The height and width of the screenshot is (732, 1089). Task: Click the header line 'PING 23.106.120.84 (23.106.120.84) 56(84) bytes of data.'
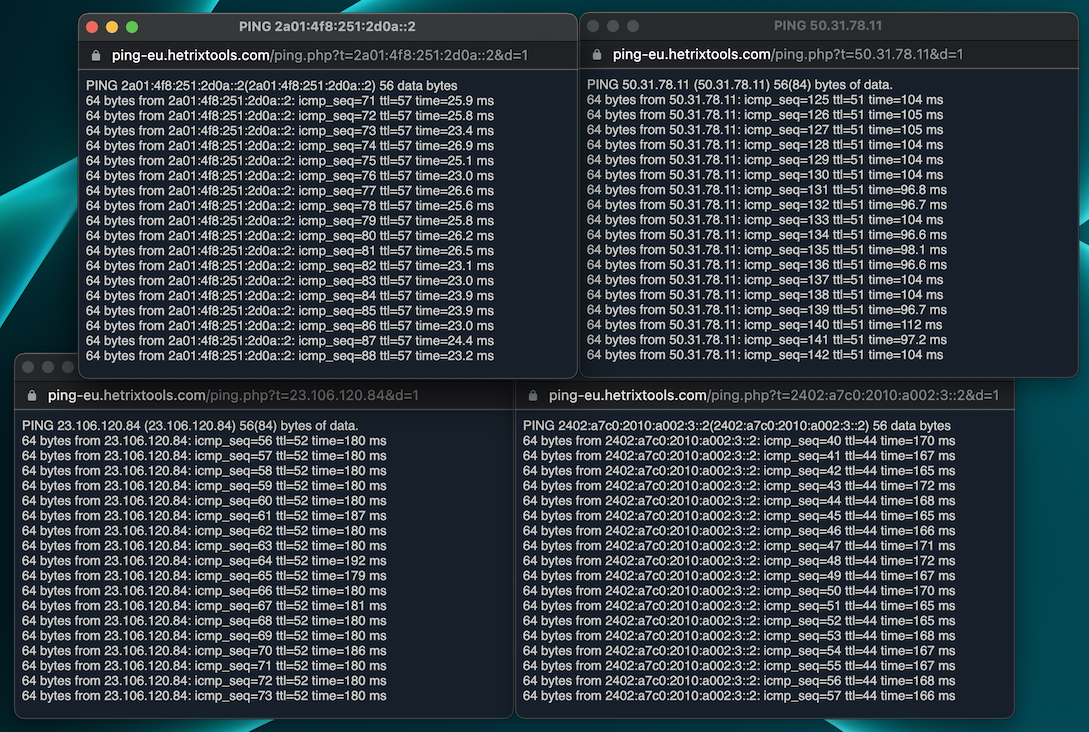pyautogui.click(x=190, y=426)
